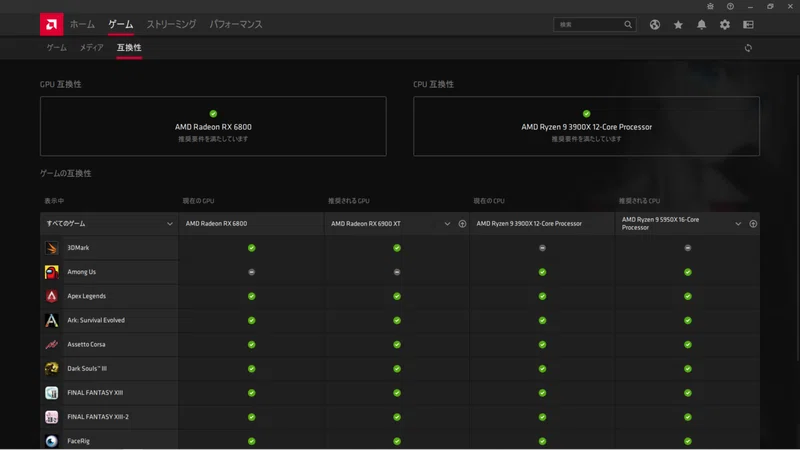This screenshot has width=800, height=450.
Task: Open the パフォーマンス tab
Action: 236,24
